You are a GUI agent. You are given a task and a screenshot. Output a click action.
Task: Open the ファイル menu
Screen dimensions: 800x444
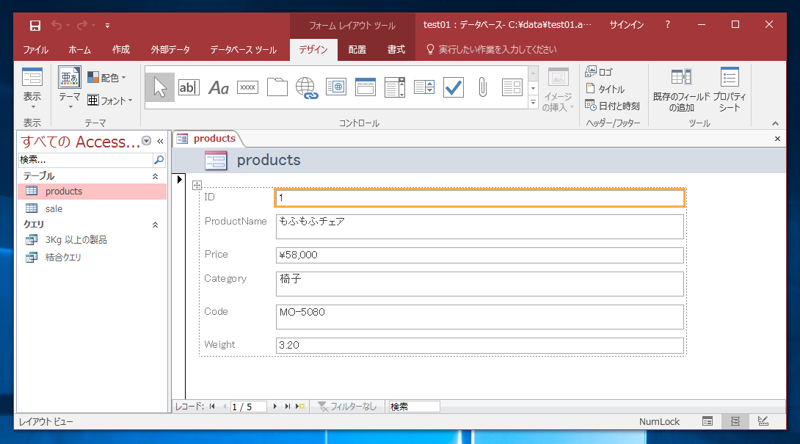[x=35, y=50]
